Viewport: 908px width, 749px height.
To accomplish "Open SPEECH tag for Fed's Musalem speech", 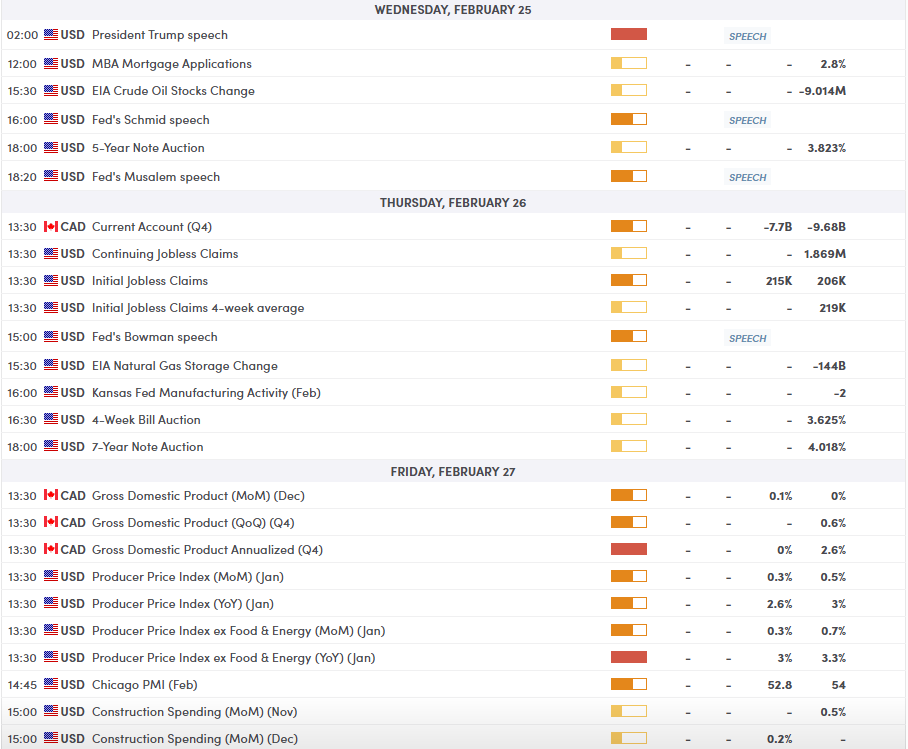I will coord(747,177).
